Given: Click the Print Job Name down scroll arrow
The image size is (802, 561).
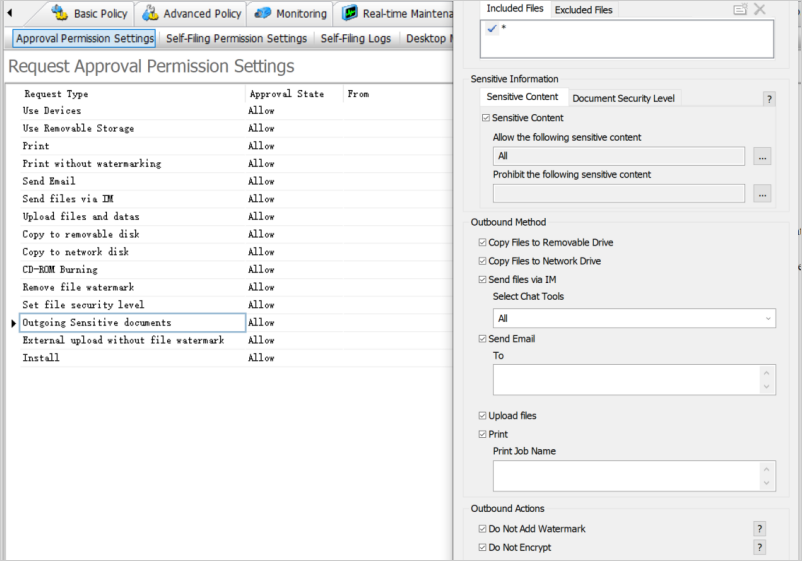Looking at the screenshot, I should [x=766, y=483].
